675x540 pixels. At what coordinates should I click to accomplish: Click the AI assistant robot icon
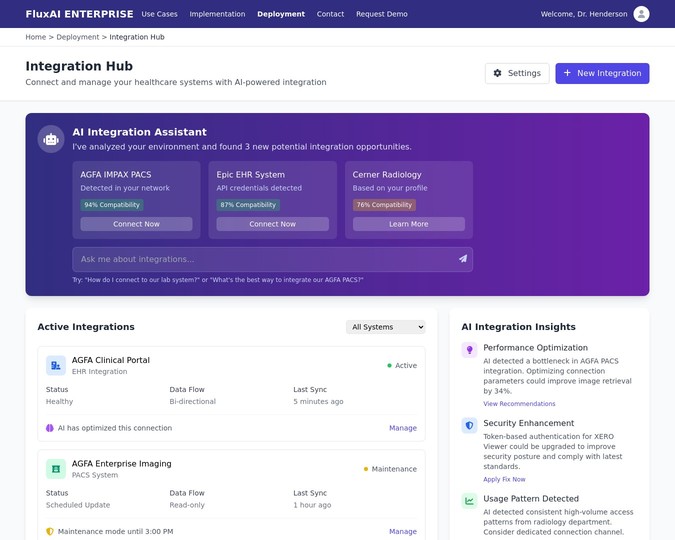click(51, 139)
